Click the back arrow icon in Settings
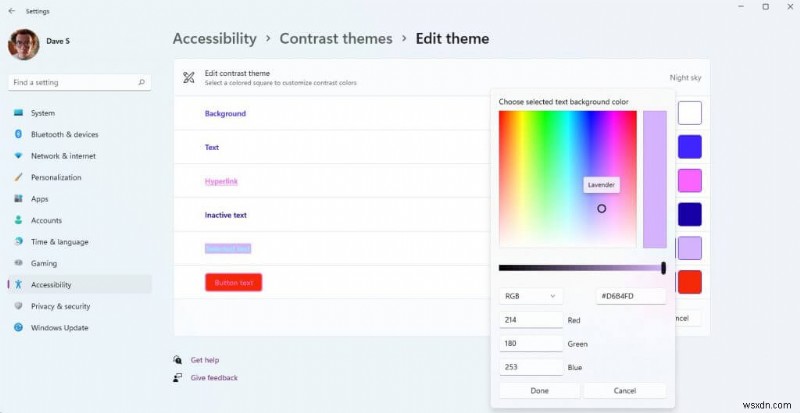This screenshot has width=800, height=413. (12, 11)
